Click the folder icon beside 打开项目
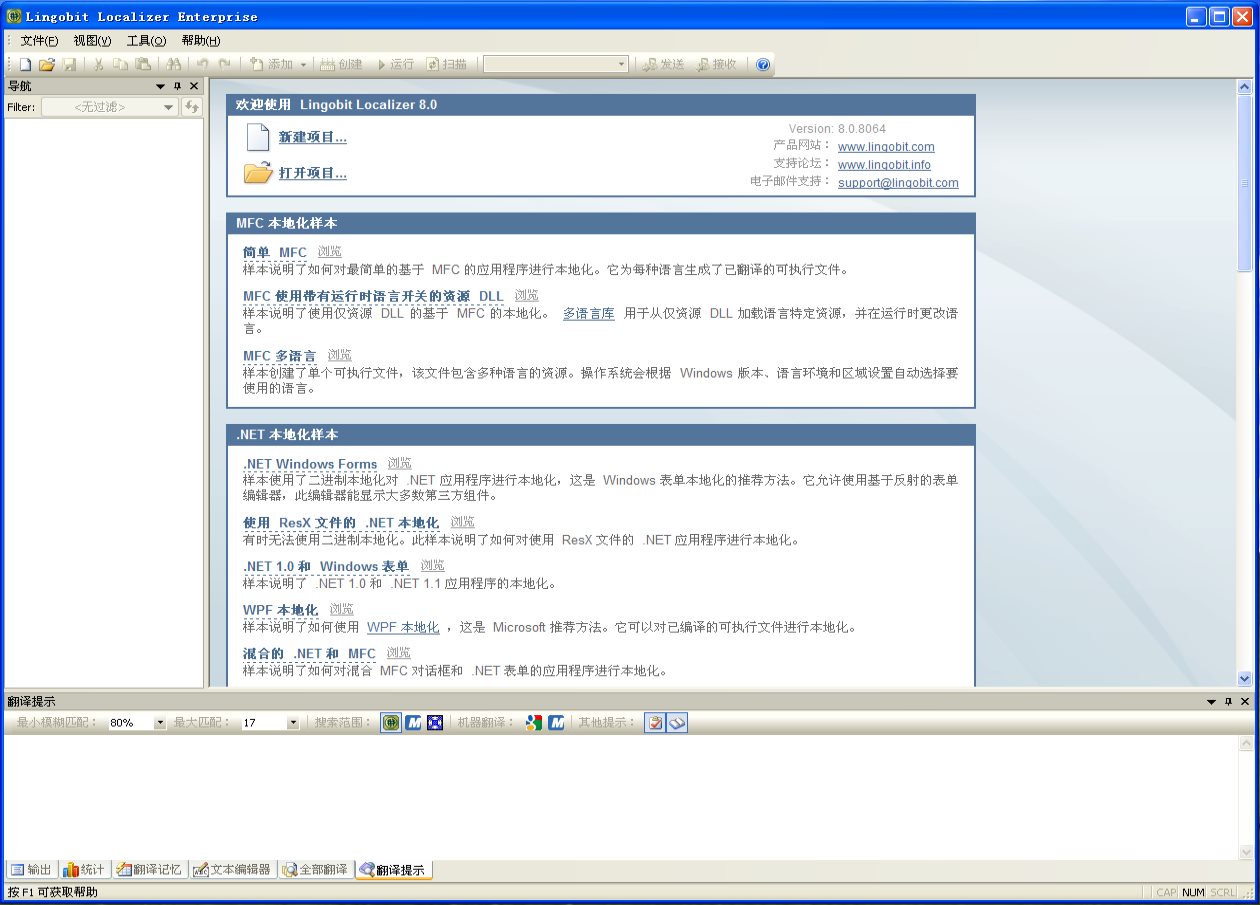The width and height of the screenshot is (1260, 905). point(258,173)
